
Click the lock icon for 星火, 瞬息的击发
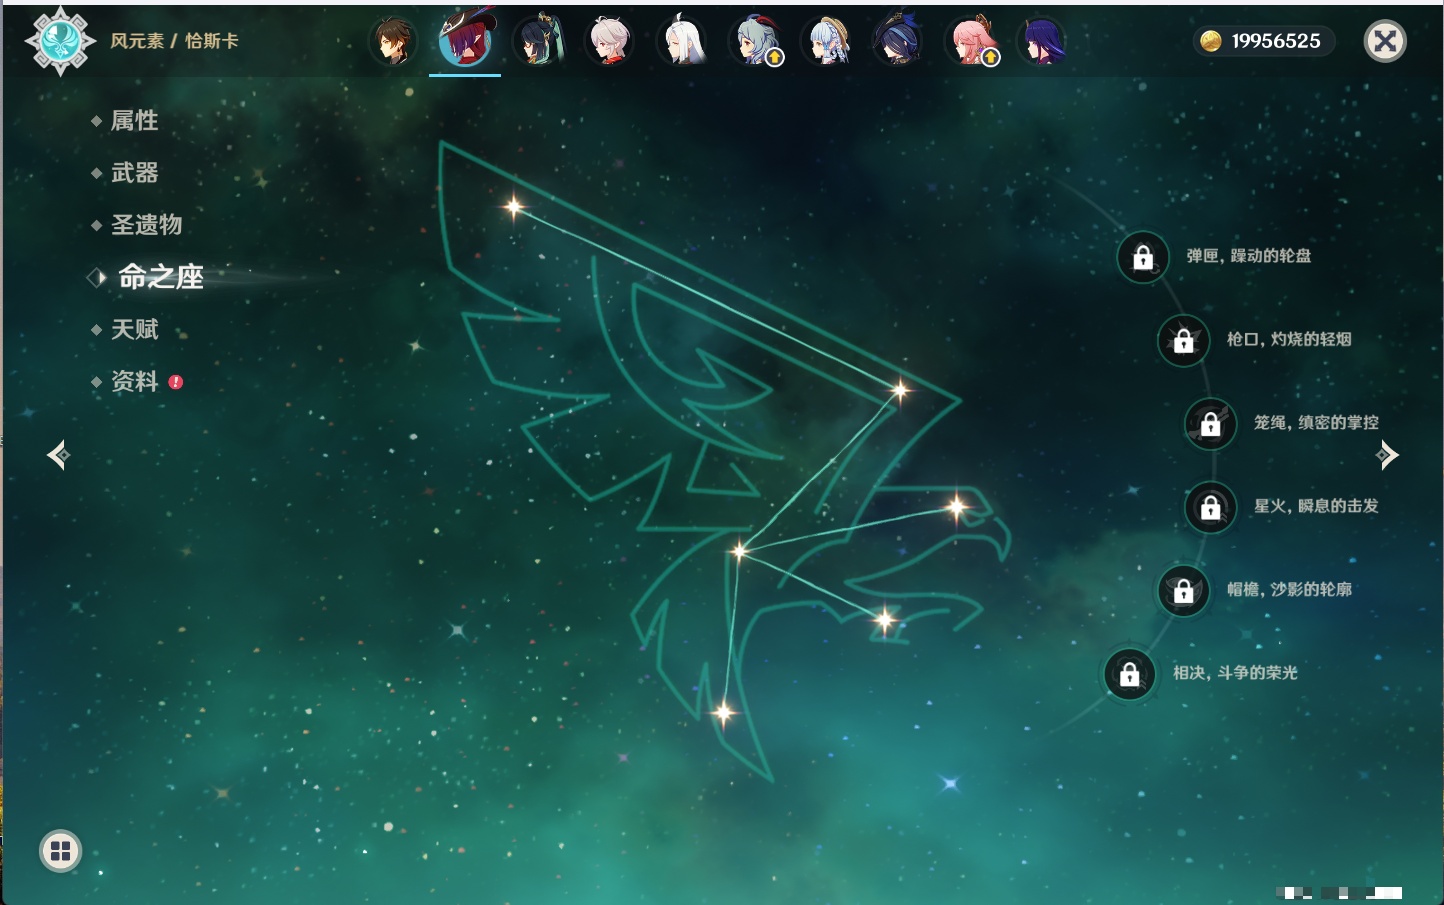[1210, 507]
